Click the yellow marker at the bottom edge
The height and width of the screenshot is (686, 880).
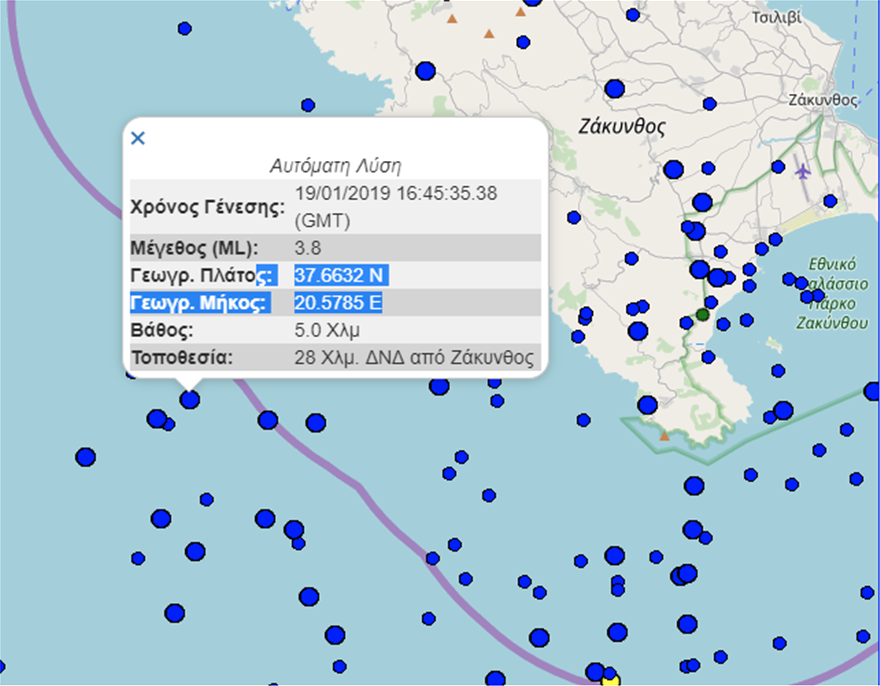tap(611, 680)
